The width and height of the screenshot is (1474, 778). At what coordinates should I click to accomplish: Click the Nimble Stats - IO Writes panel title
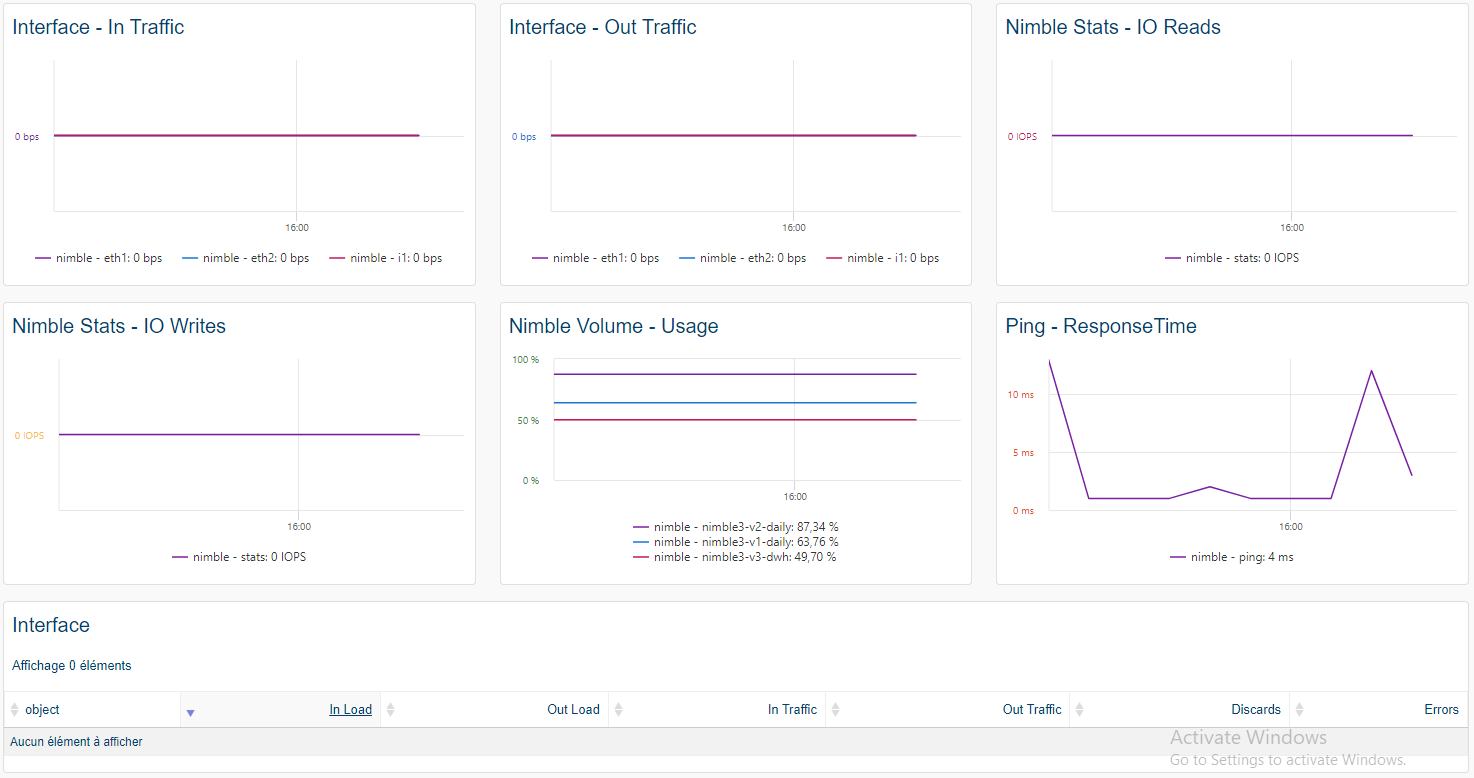(x=119, y=326)
